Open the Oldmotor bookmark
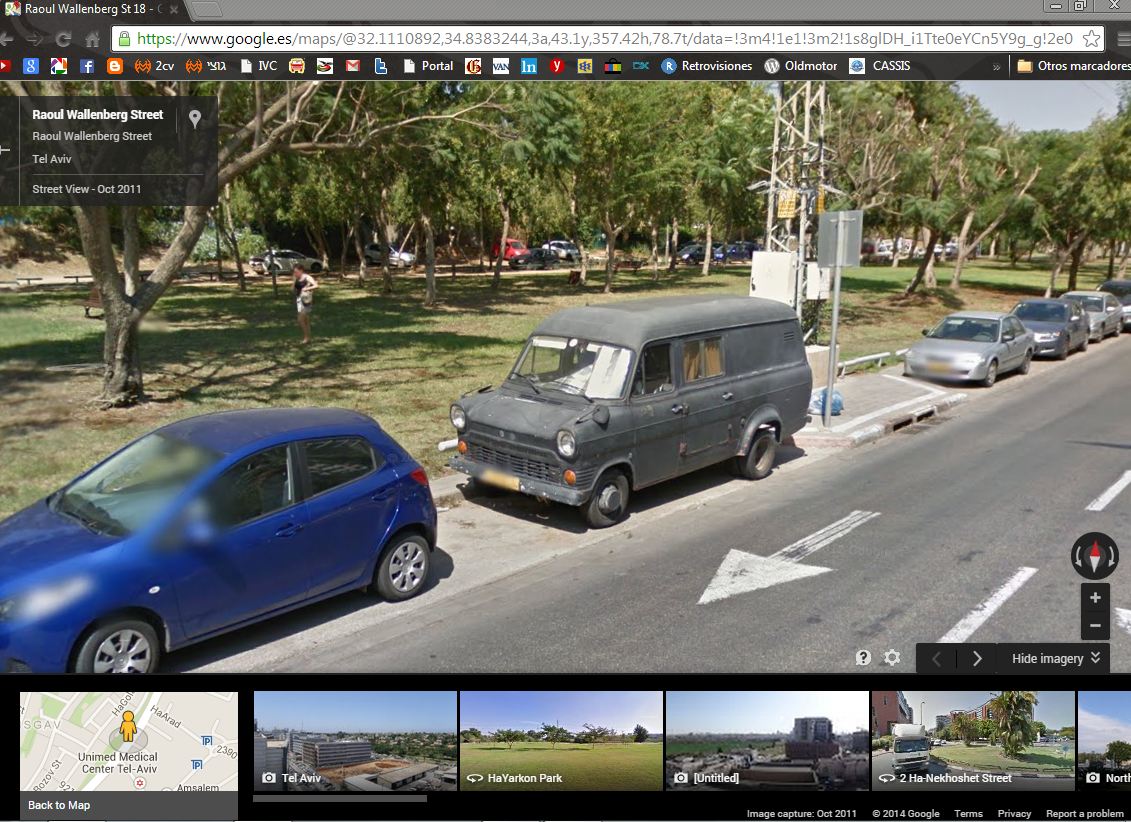This screenshot has width=1131, height=822. pyautogui.click(x=799, y=66)
